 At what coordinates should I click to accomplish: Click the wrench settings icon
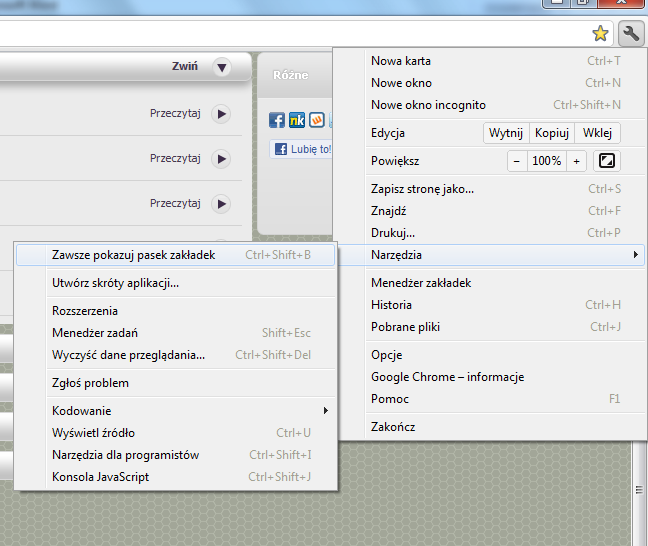[x=631, y=33]
